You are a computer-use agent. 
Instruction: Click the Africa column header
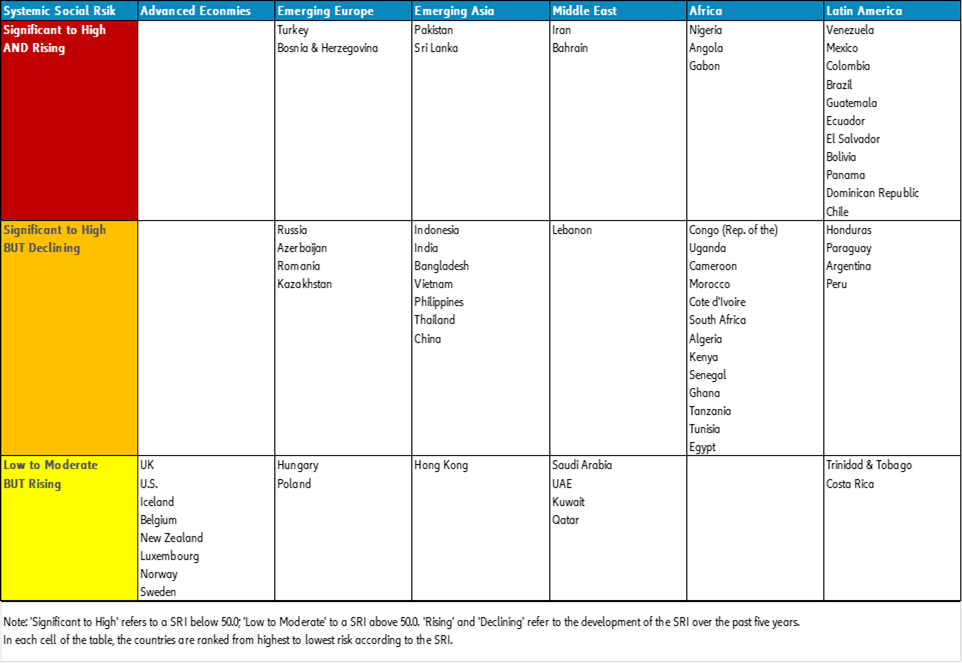(x=755, y=11)
